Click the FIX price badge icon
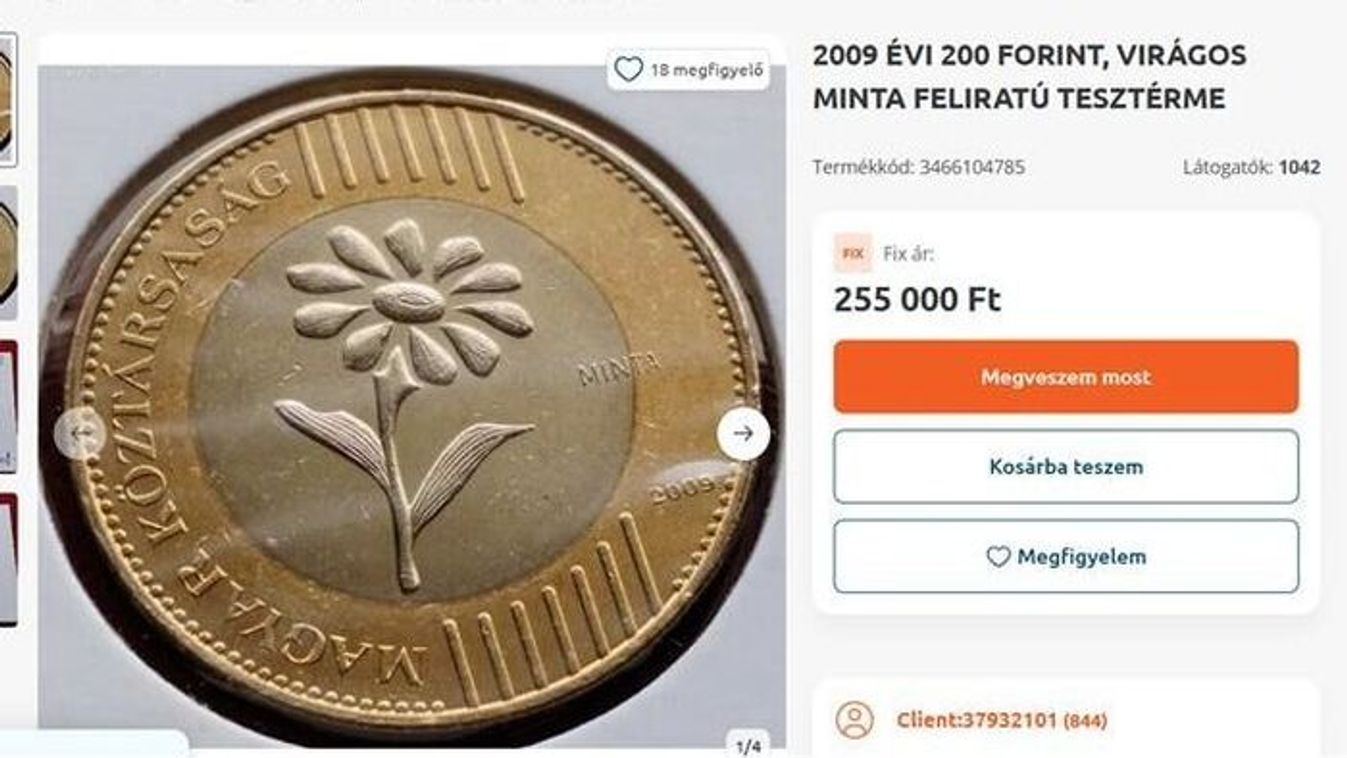The height and width of the screenshot is (758, 1347). coord(853,254)
